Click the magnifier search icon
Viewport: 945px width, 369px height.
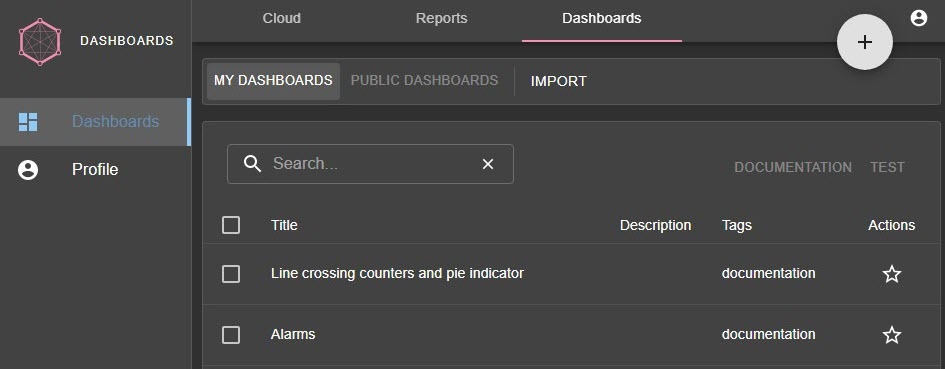coord(253,163)
